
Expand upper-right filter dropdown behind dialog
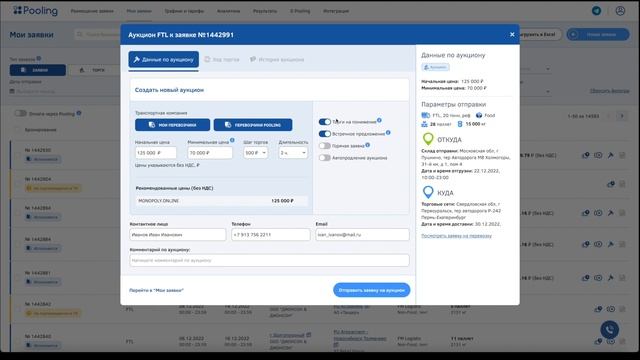pyautogui.click(x=548, y=69)
